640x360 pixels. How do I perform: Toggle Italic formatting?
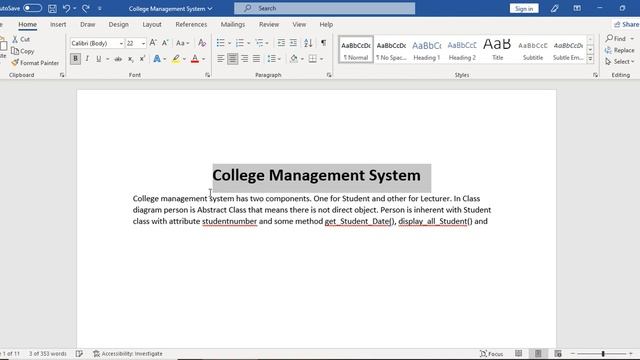87,59
